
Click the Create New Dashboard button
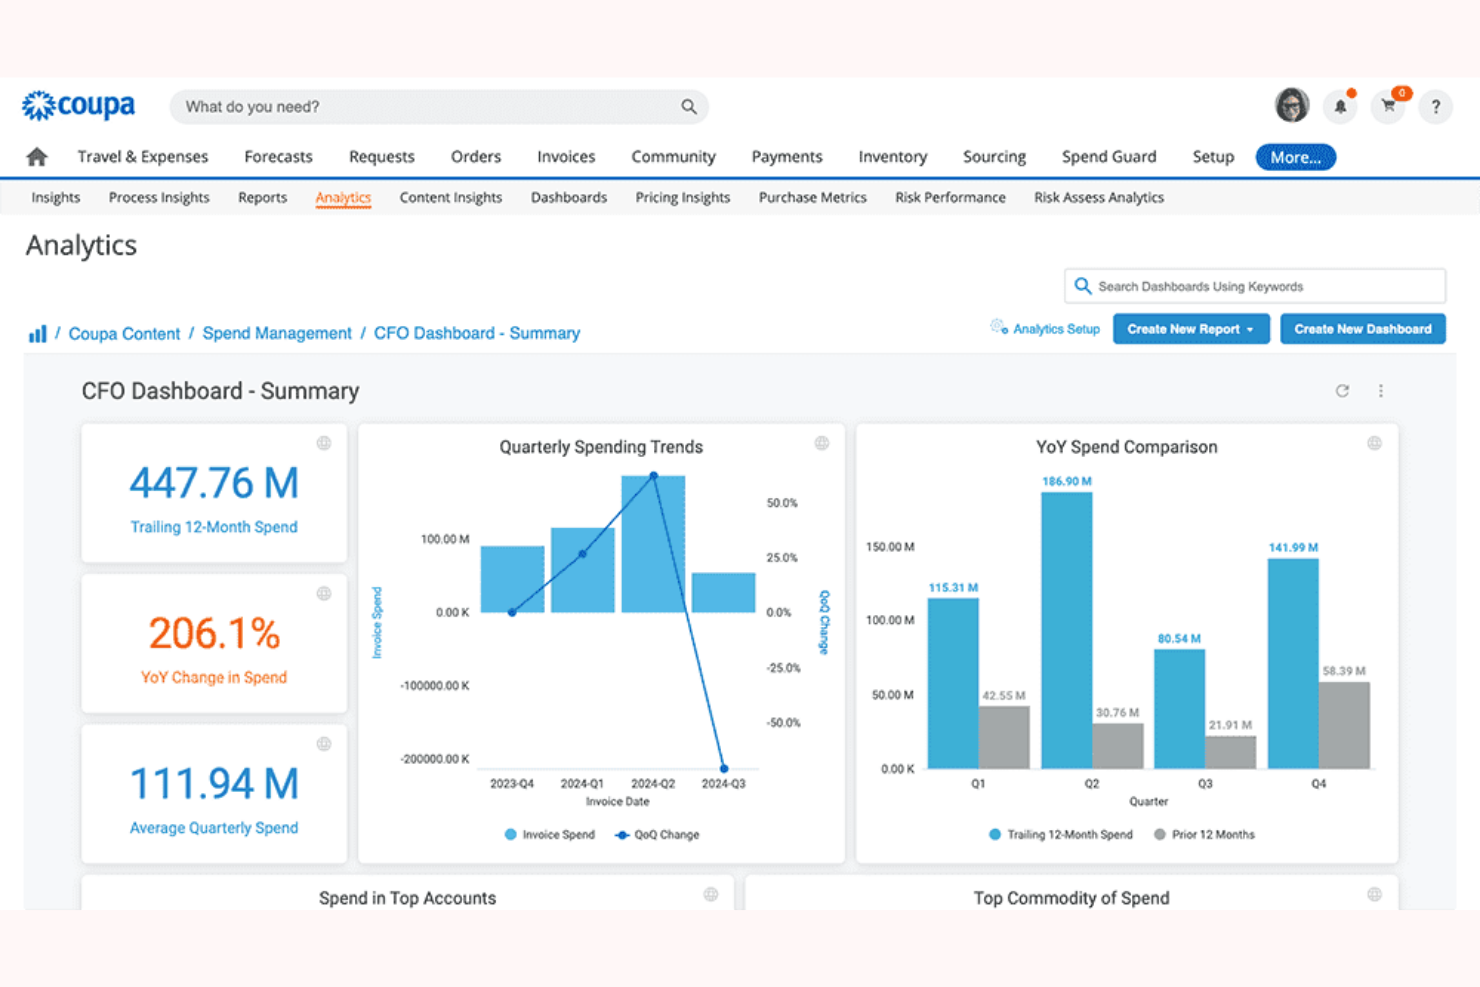pyautogui.click(x=1362, y=328)
